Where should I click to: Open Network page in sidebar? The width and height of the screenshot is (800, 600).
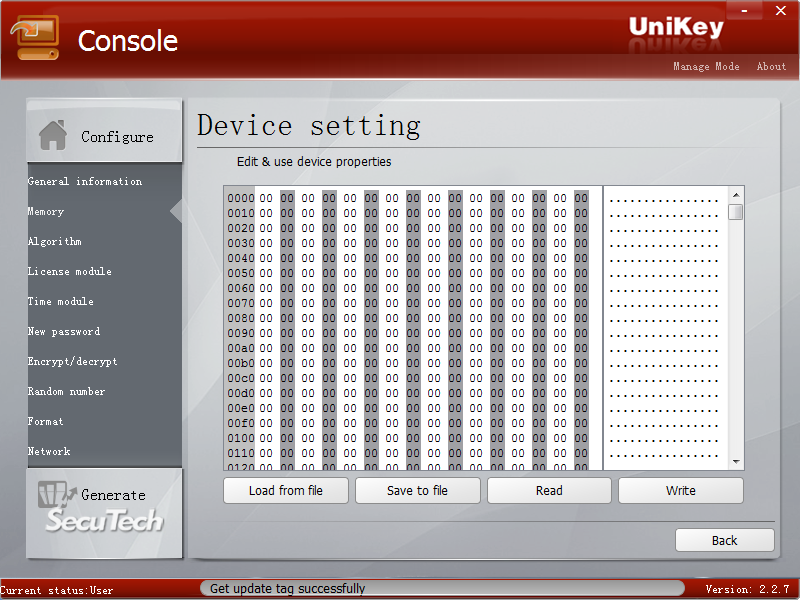pos(49,452)
